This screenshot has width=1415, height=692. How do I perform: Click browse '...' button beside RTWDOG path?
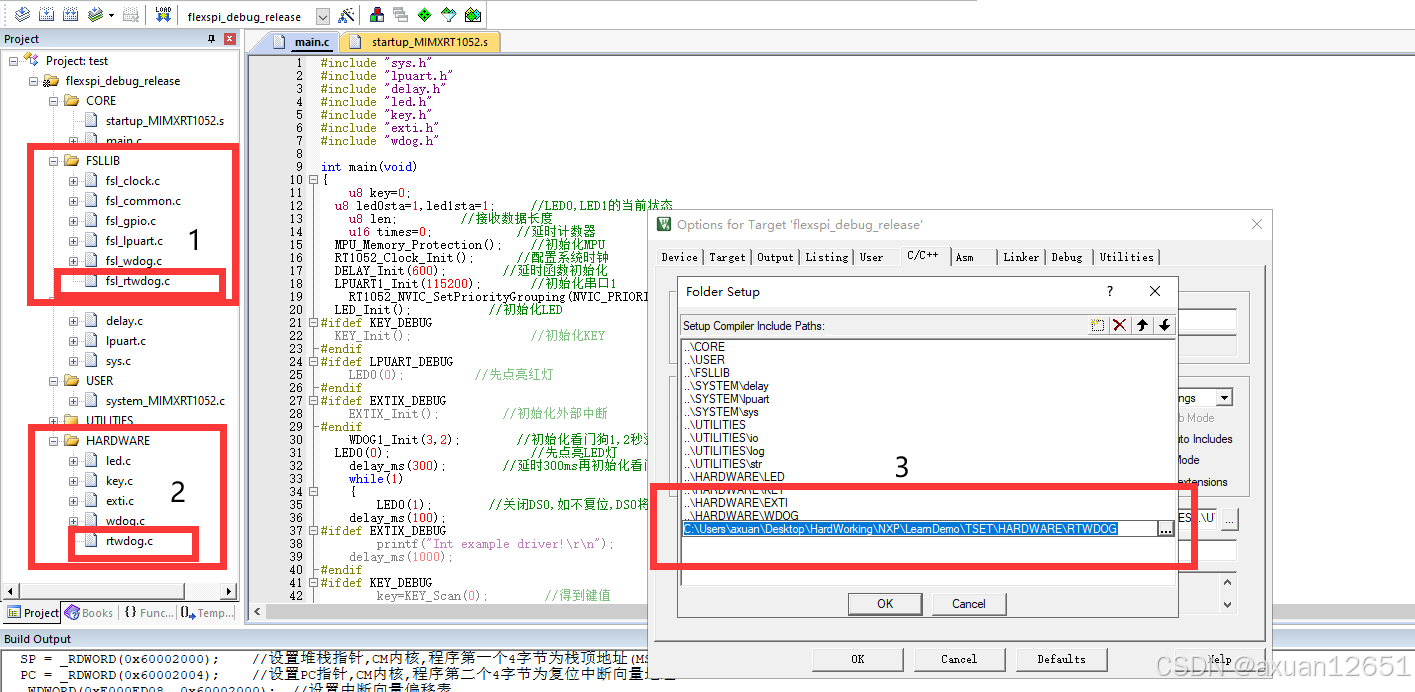coord(1165,529)
